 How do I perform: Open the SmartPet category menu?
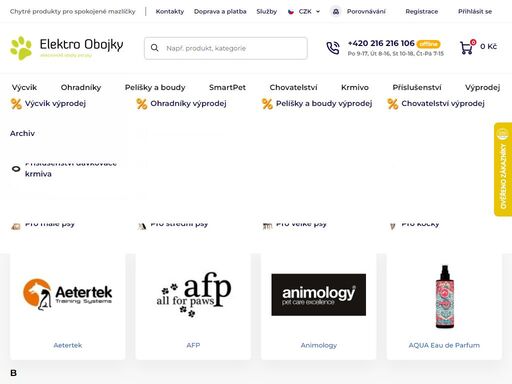[x=227, y=87]
